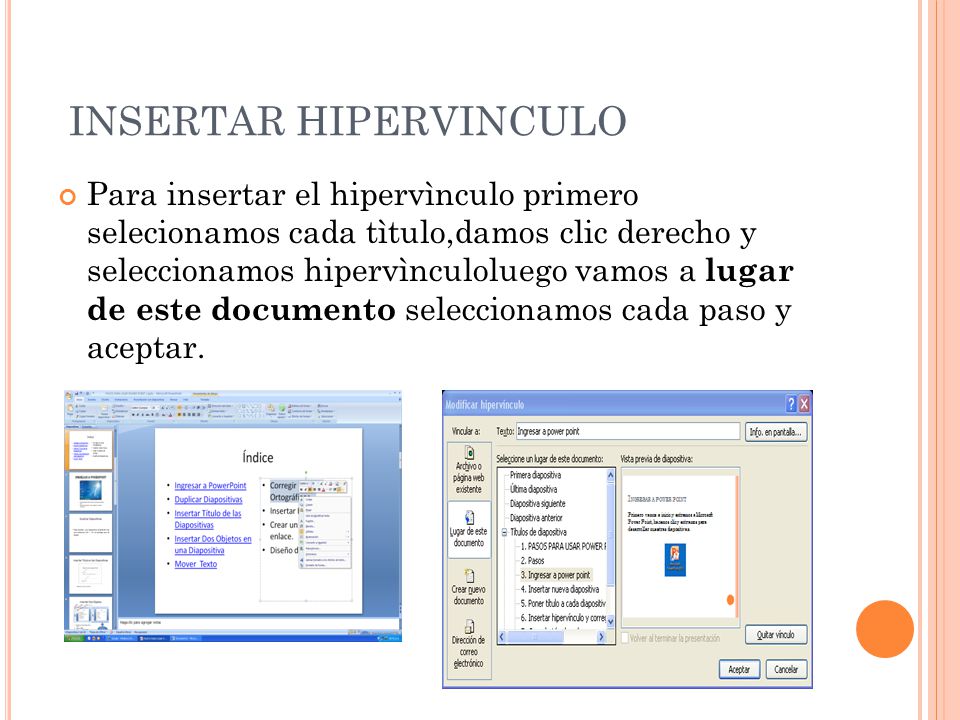The image size is (960, 720).
Task: Select Dirección de correo electrónico option
Action: click(468, 643)
